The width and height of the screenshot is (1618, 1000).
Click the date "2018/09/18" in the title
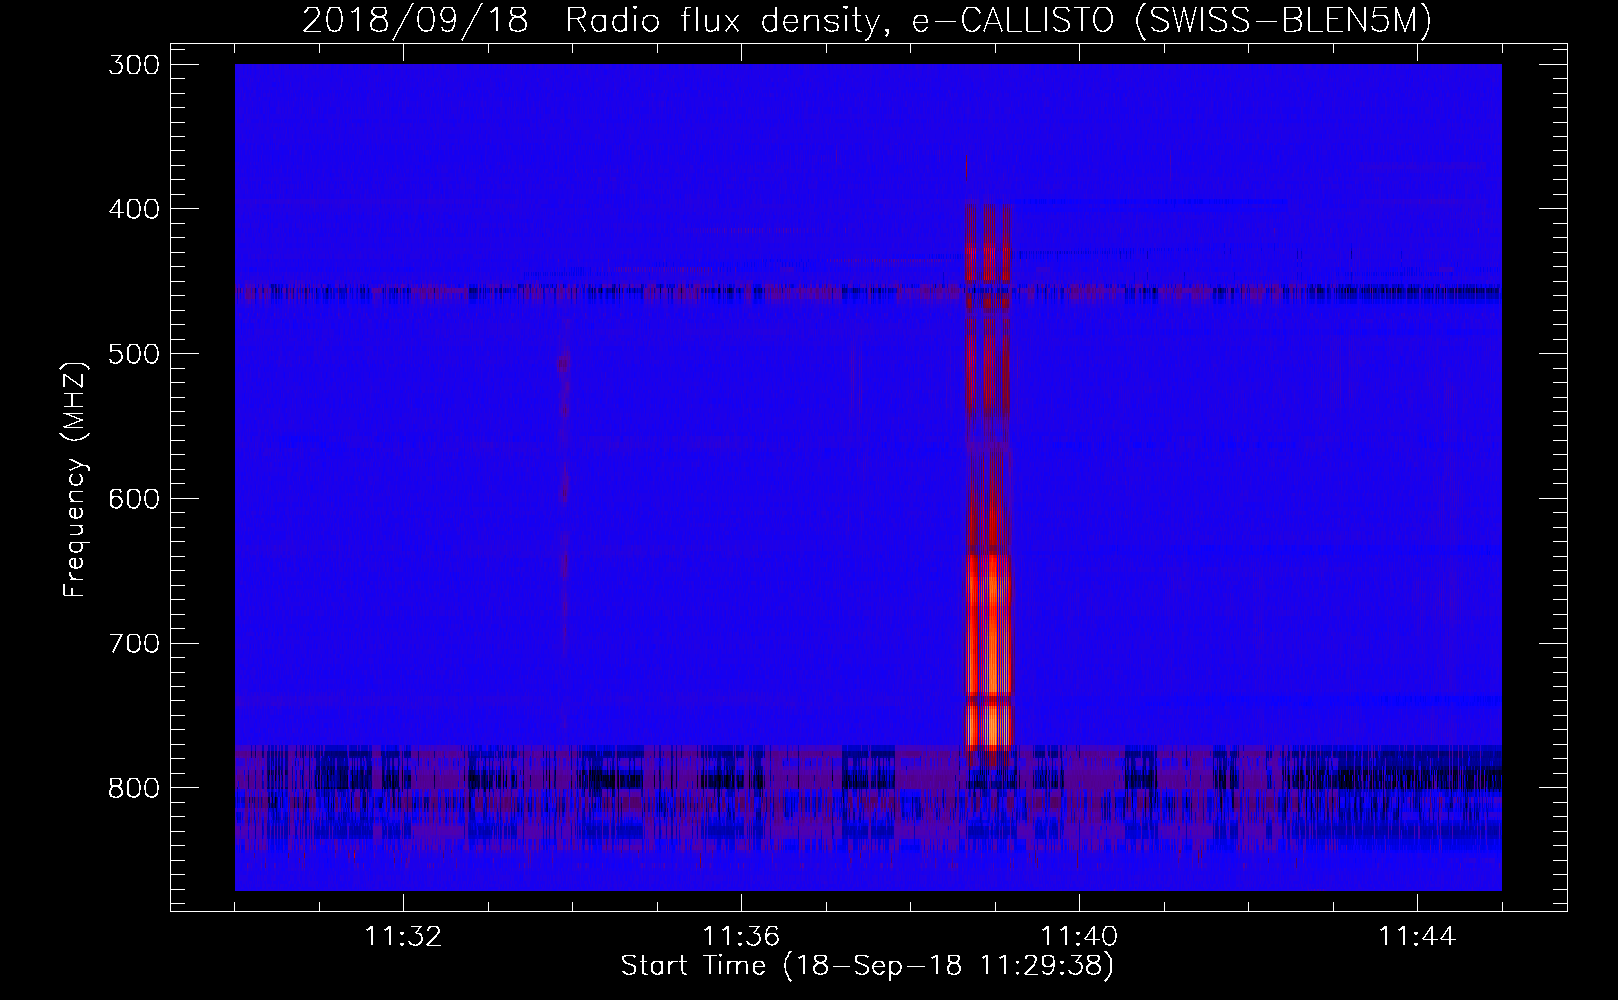(x=415, y=20)
